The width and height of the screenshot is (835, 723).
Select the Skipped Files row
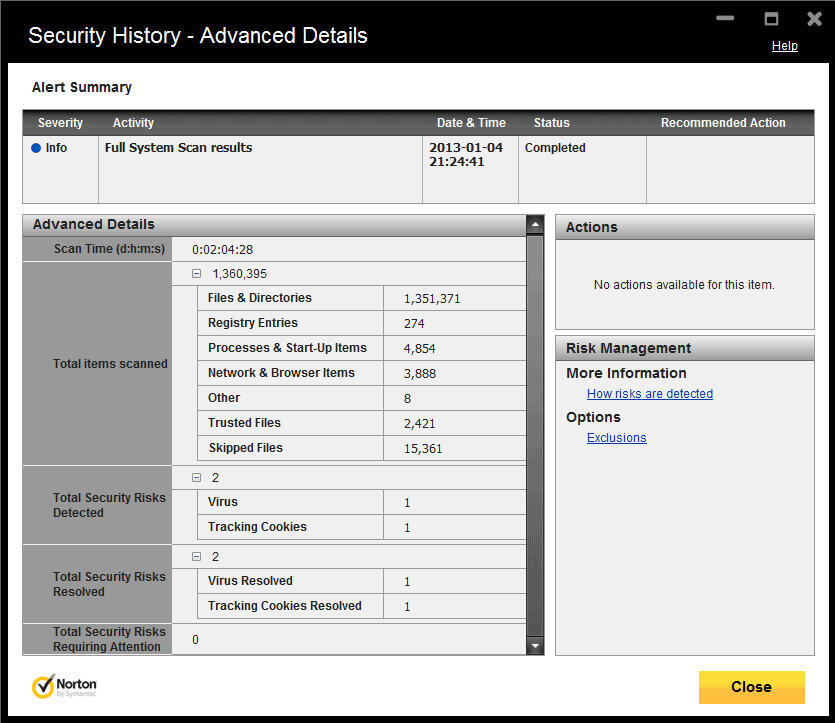pos(362,448)
